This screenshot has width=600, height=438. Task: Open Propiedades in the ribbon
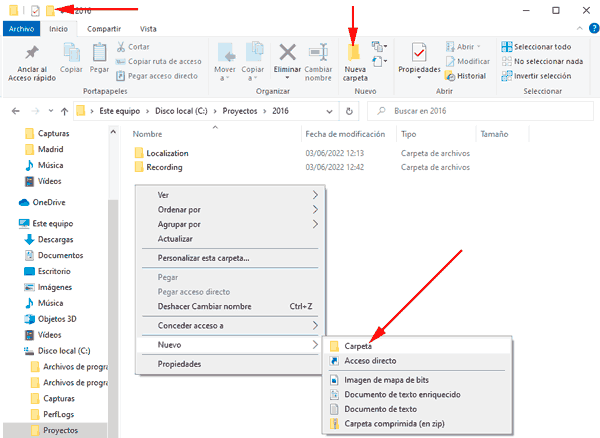coord(419,61)
